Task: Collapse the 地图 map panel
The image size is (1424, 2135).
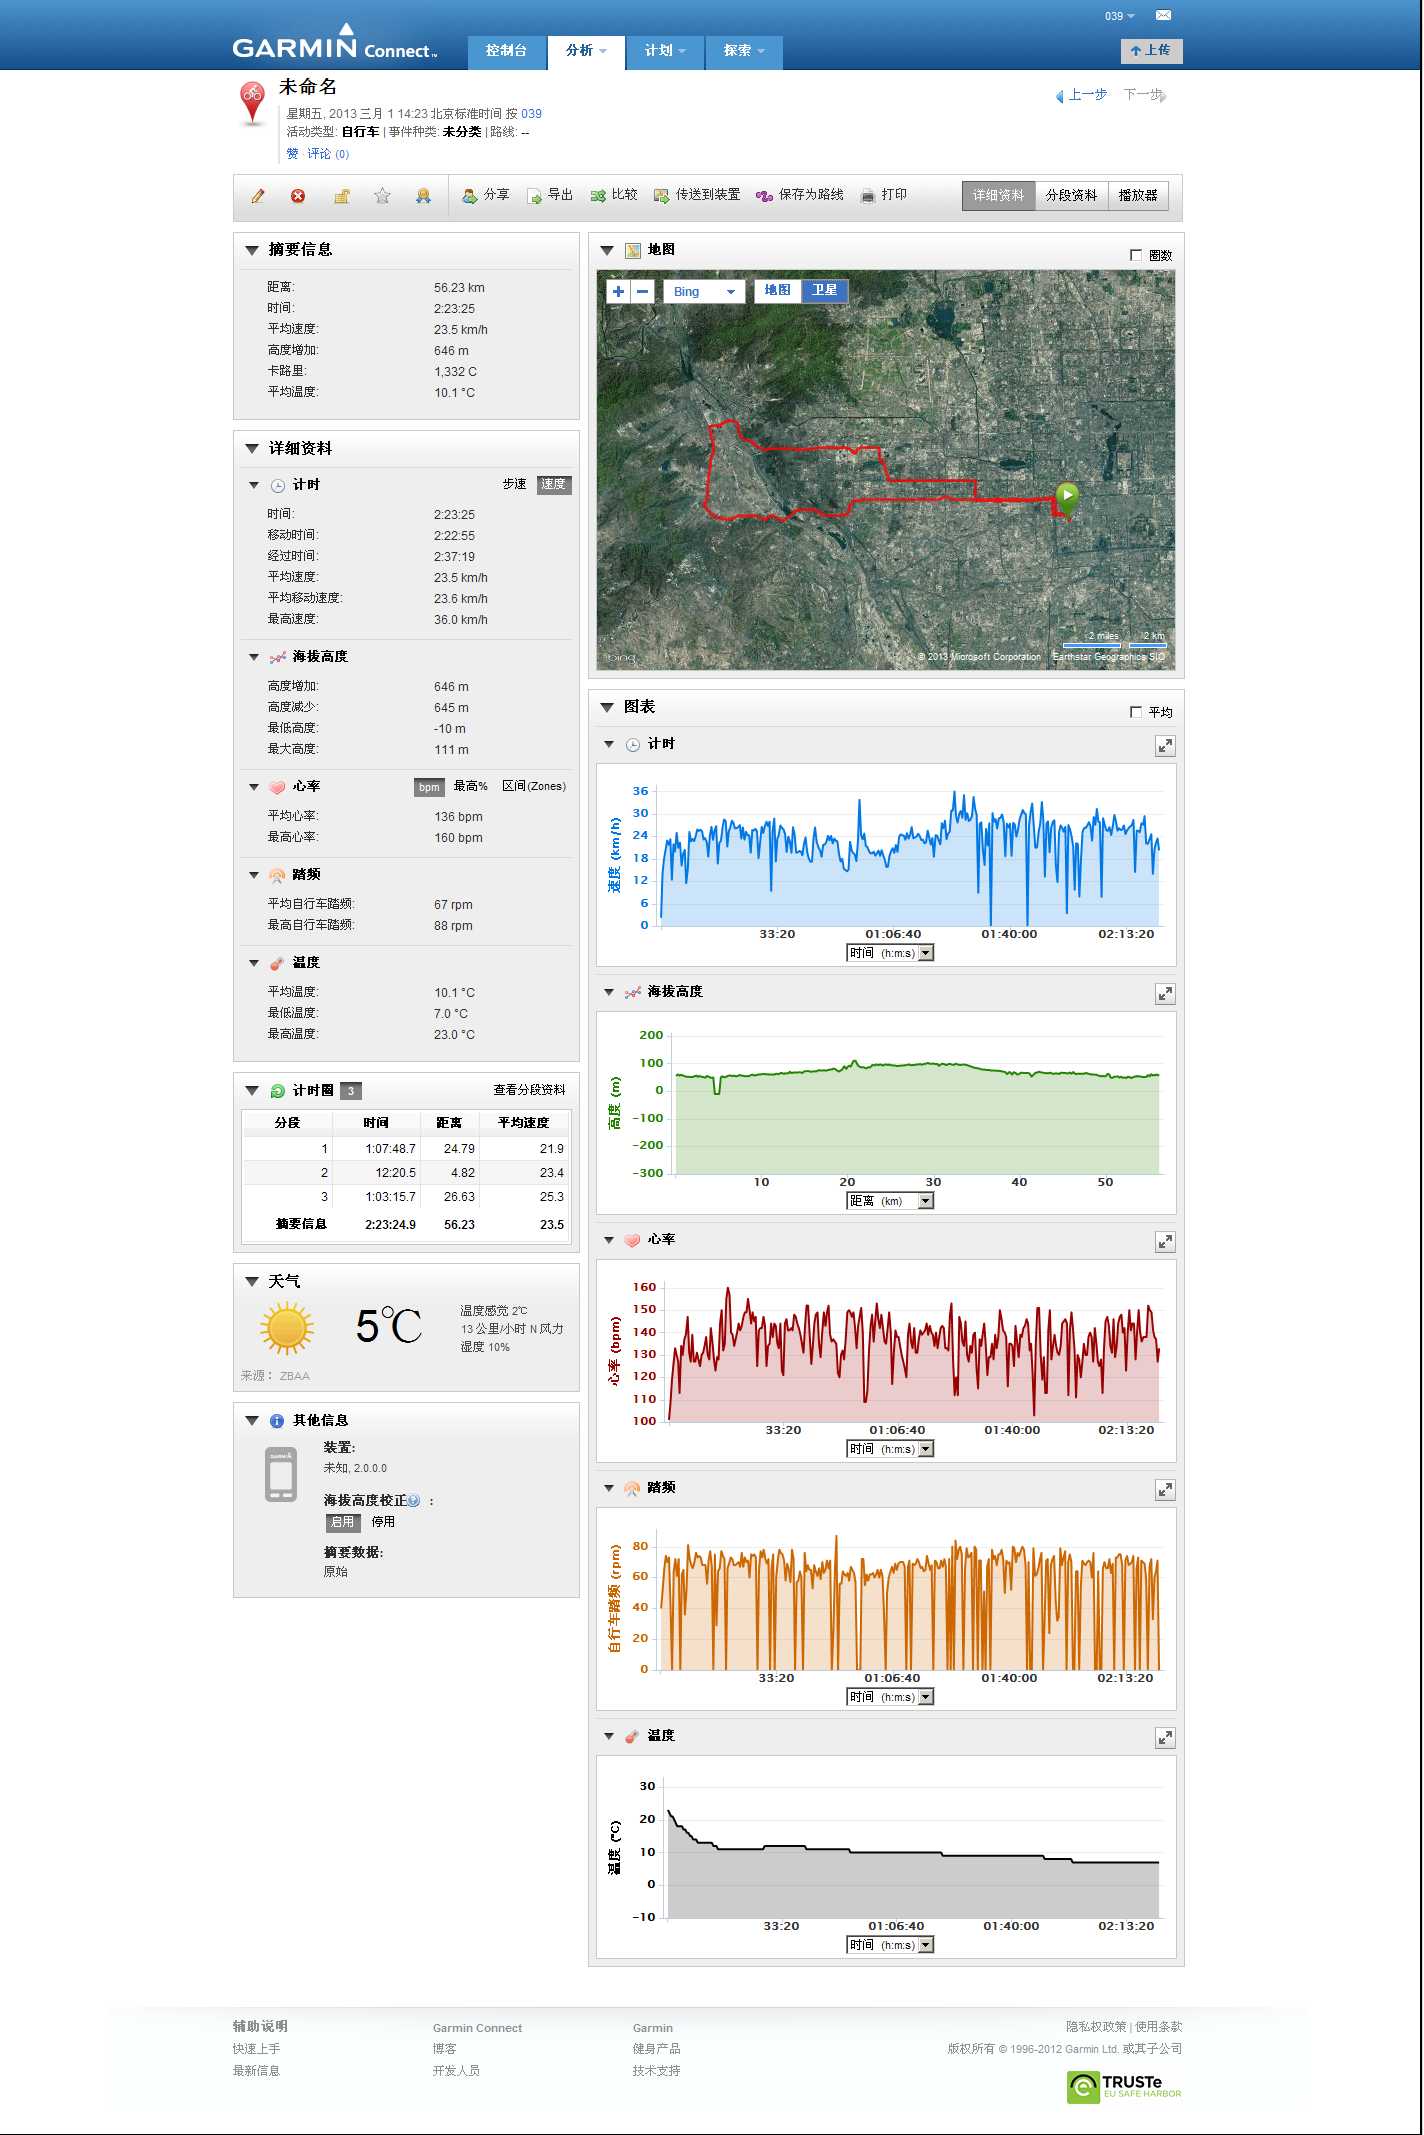Action: [607, 250]
